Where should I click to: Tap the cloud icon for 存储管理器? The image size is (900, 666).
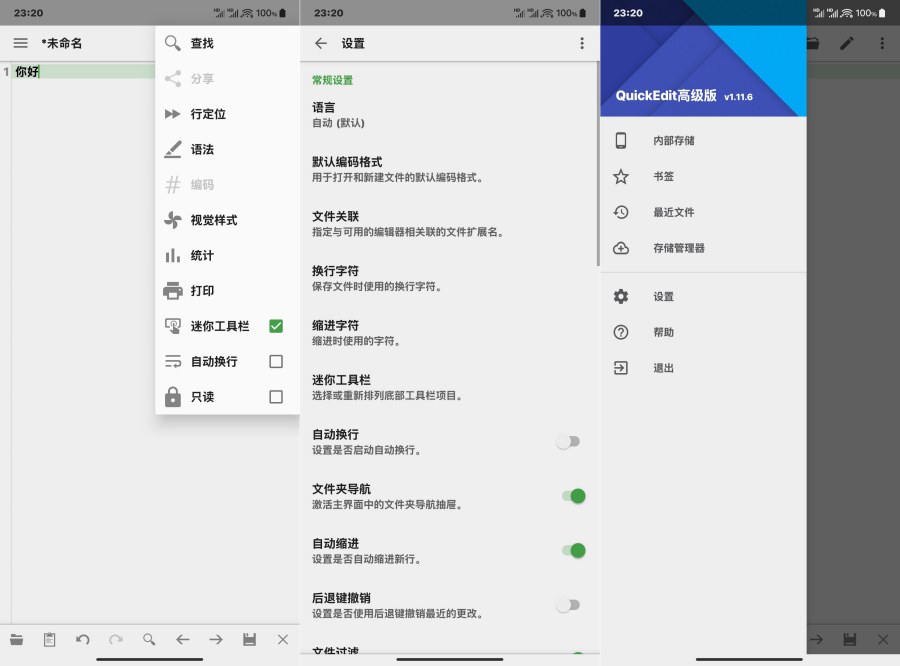tap(620, 248)
